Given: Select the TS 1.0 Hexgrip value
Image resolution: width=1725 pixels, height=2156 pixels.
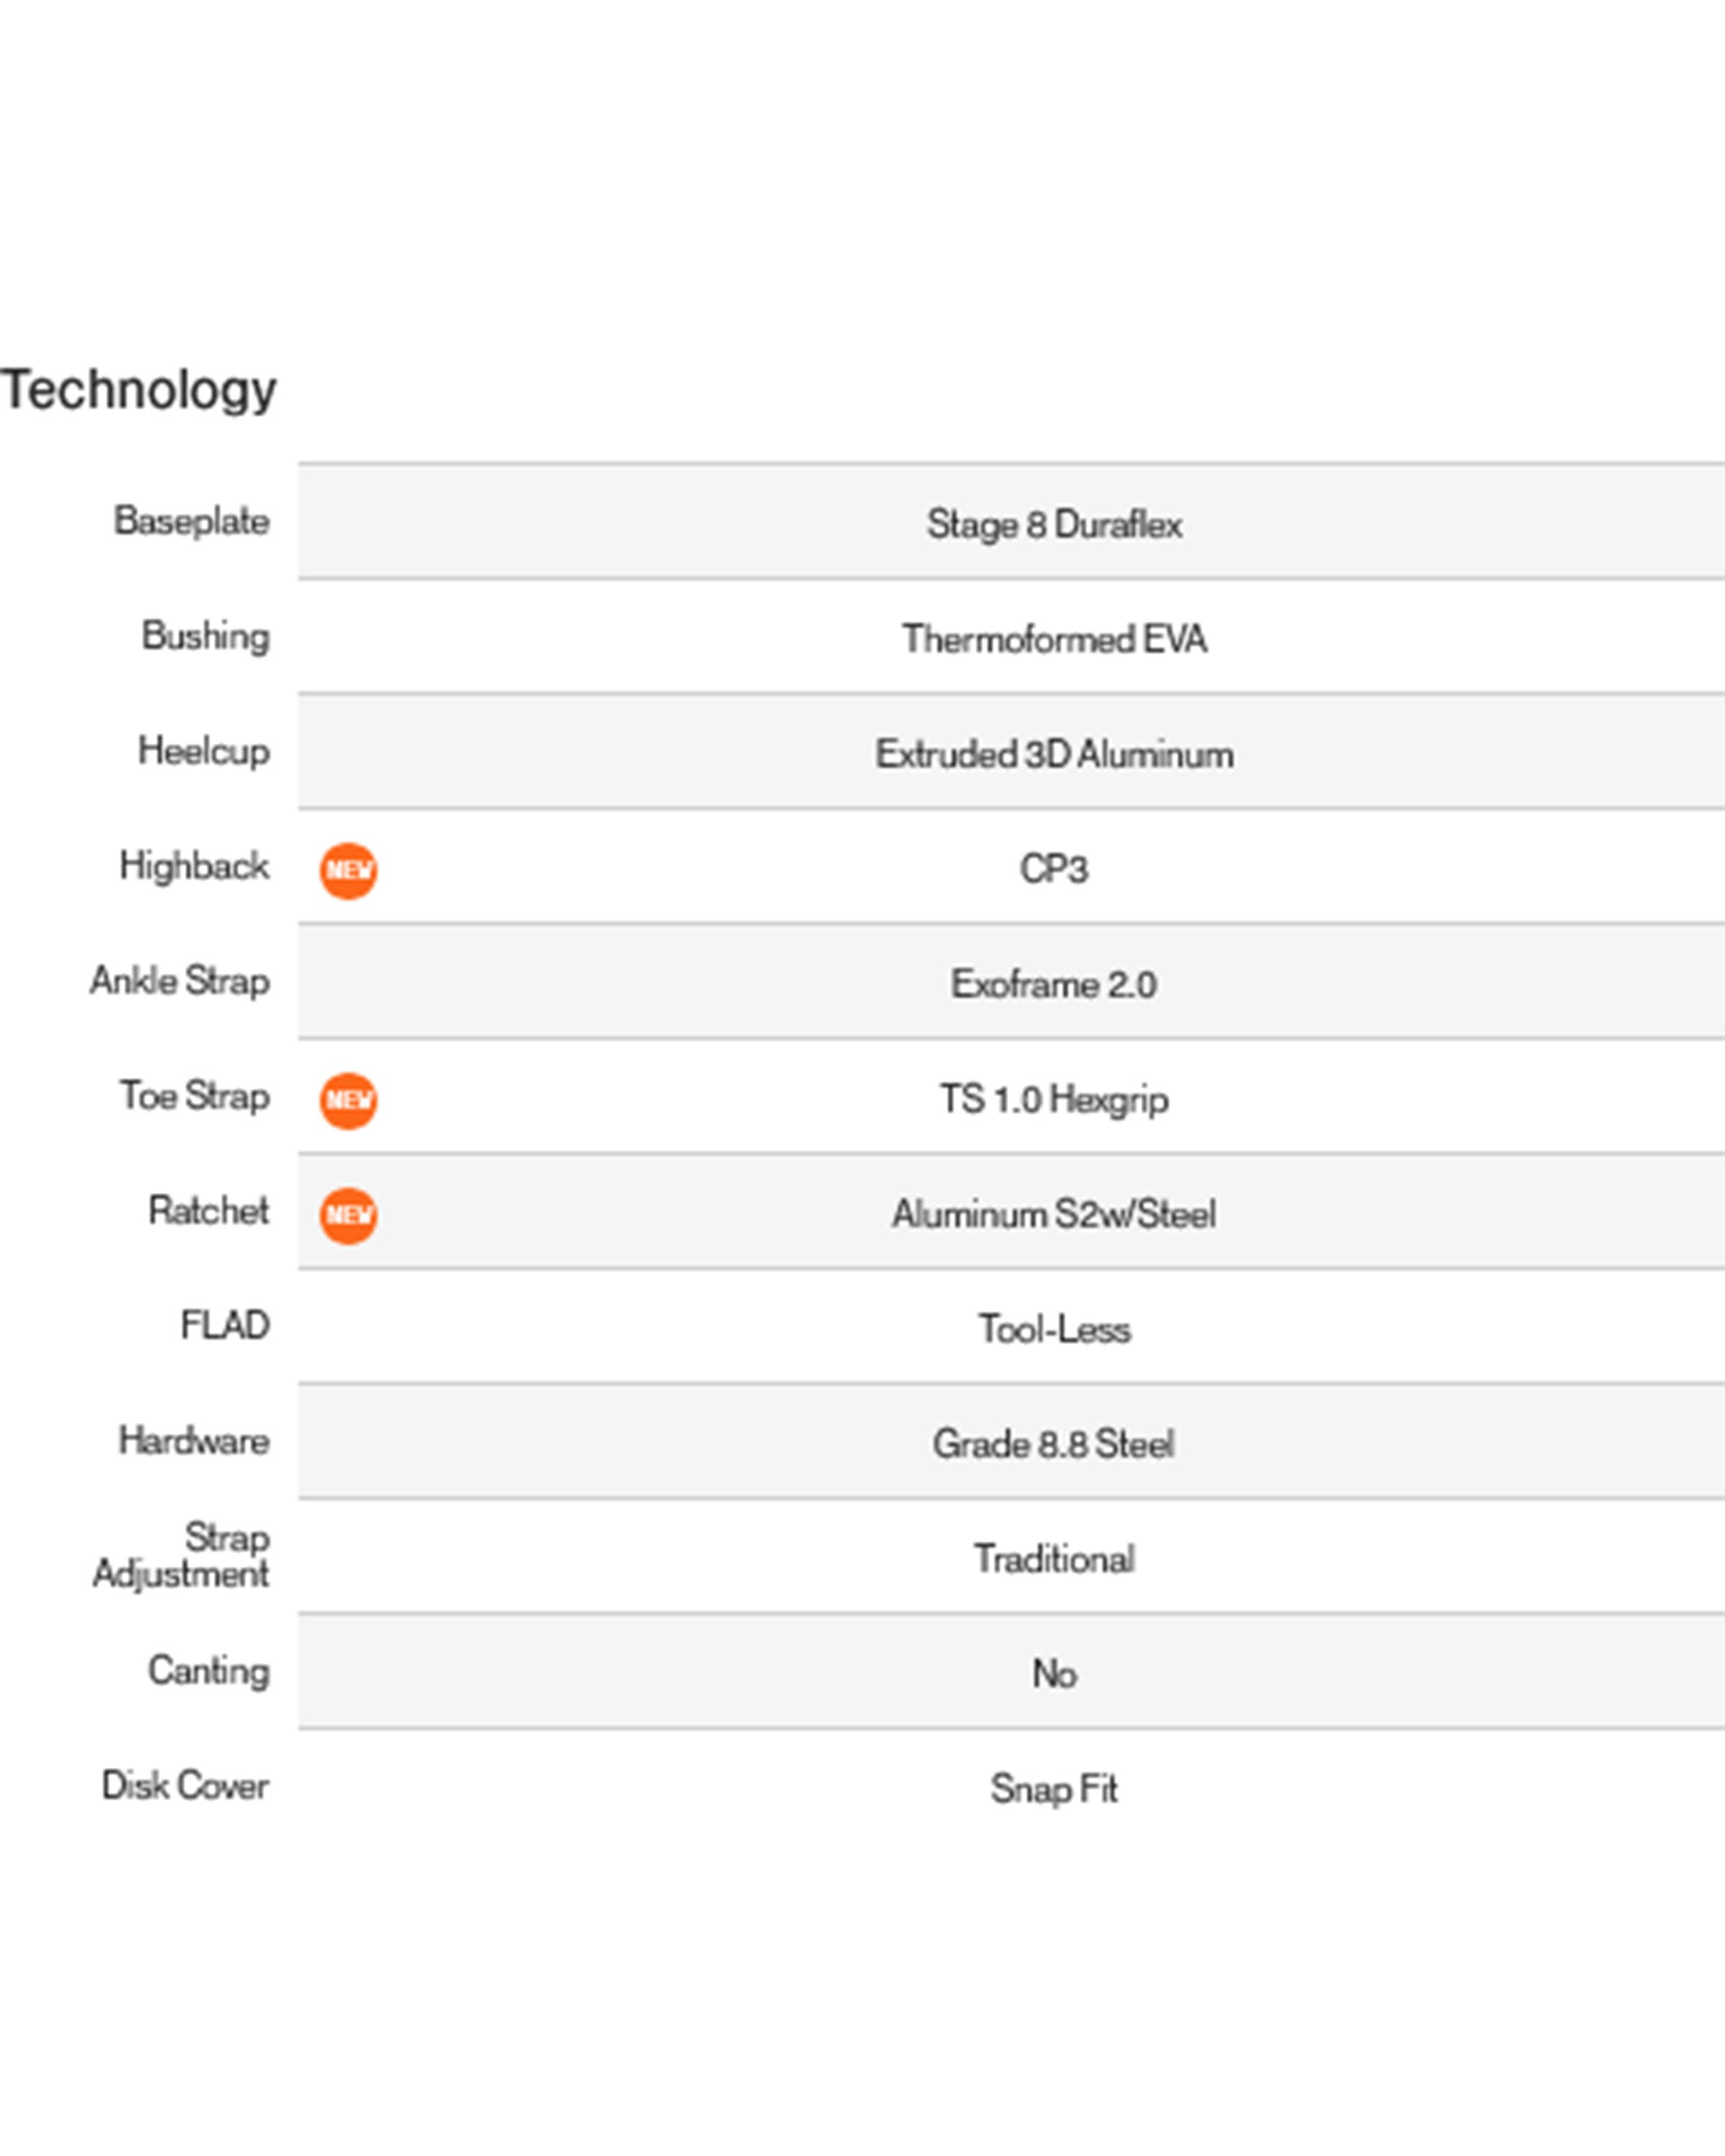Looking at the screenshot, I should point(1054,1099).
